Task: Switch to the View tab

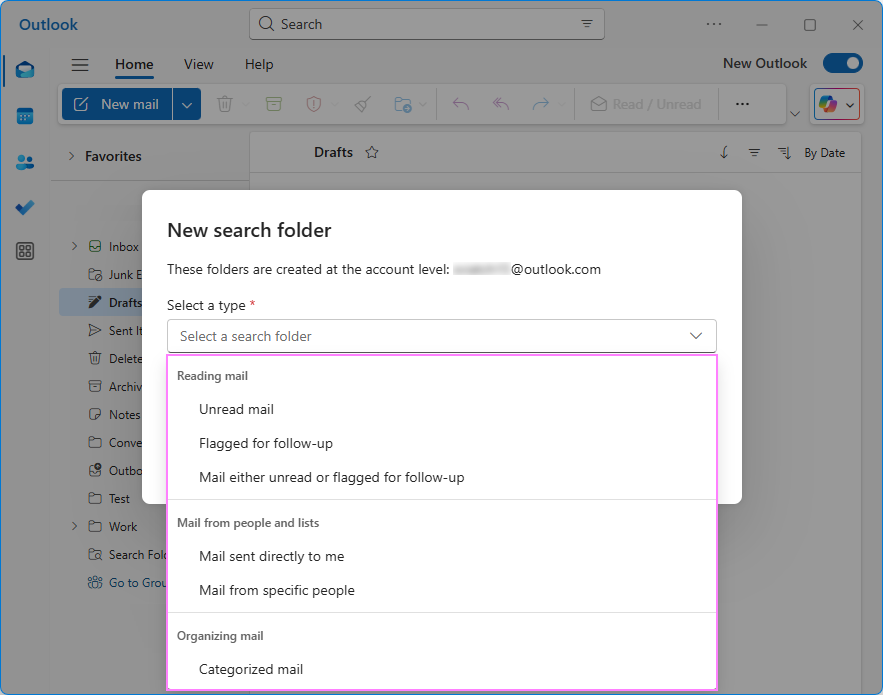Action: [x=198, y=64]
